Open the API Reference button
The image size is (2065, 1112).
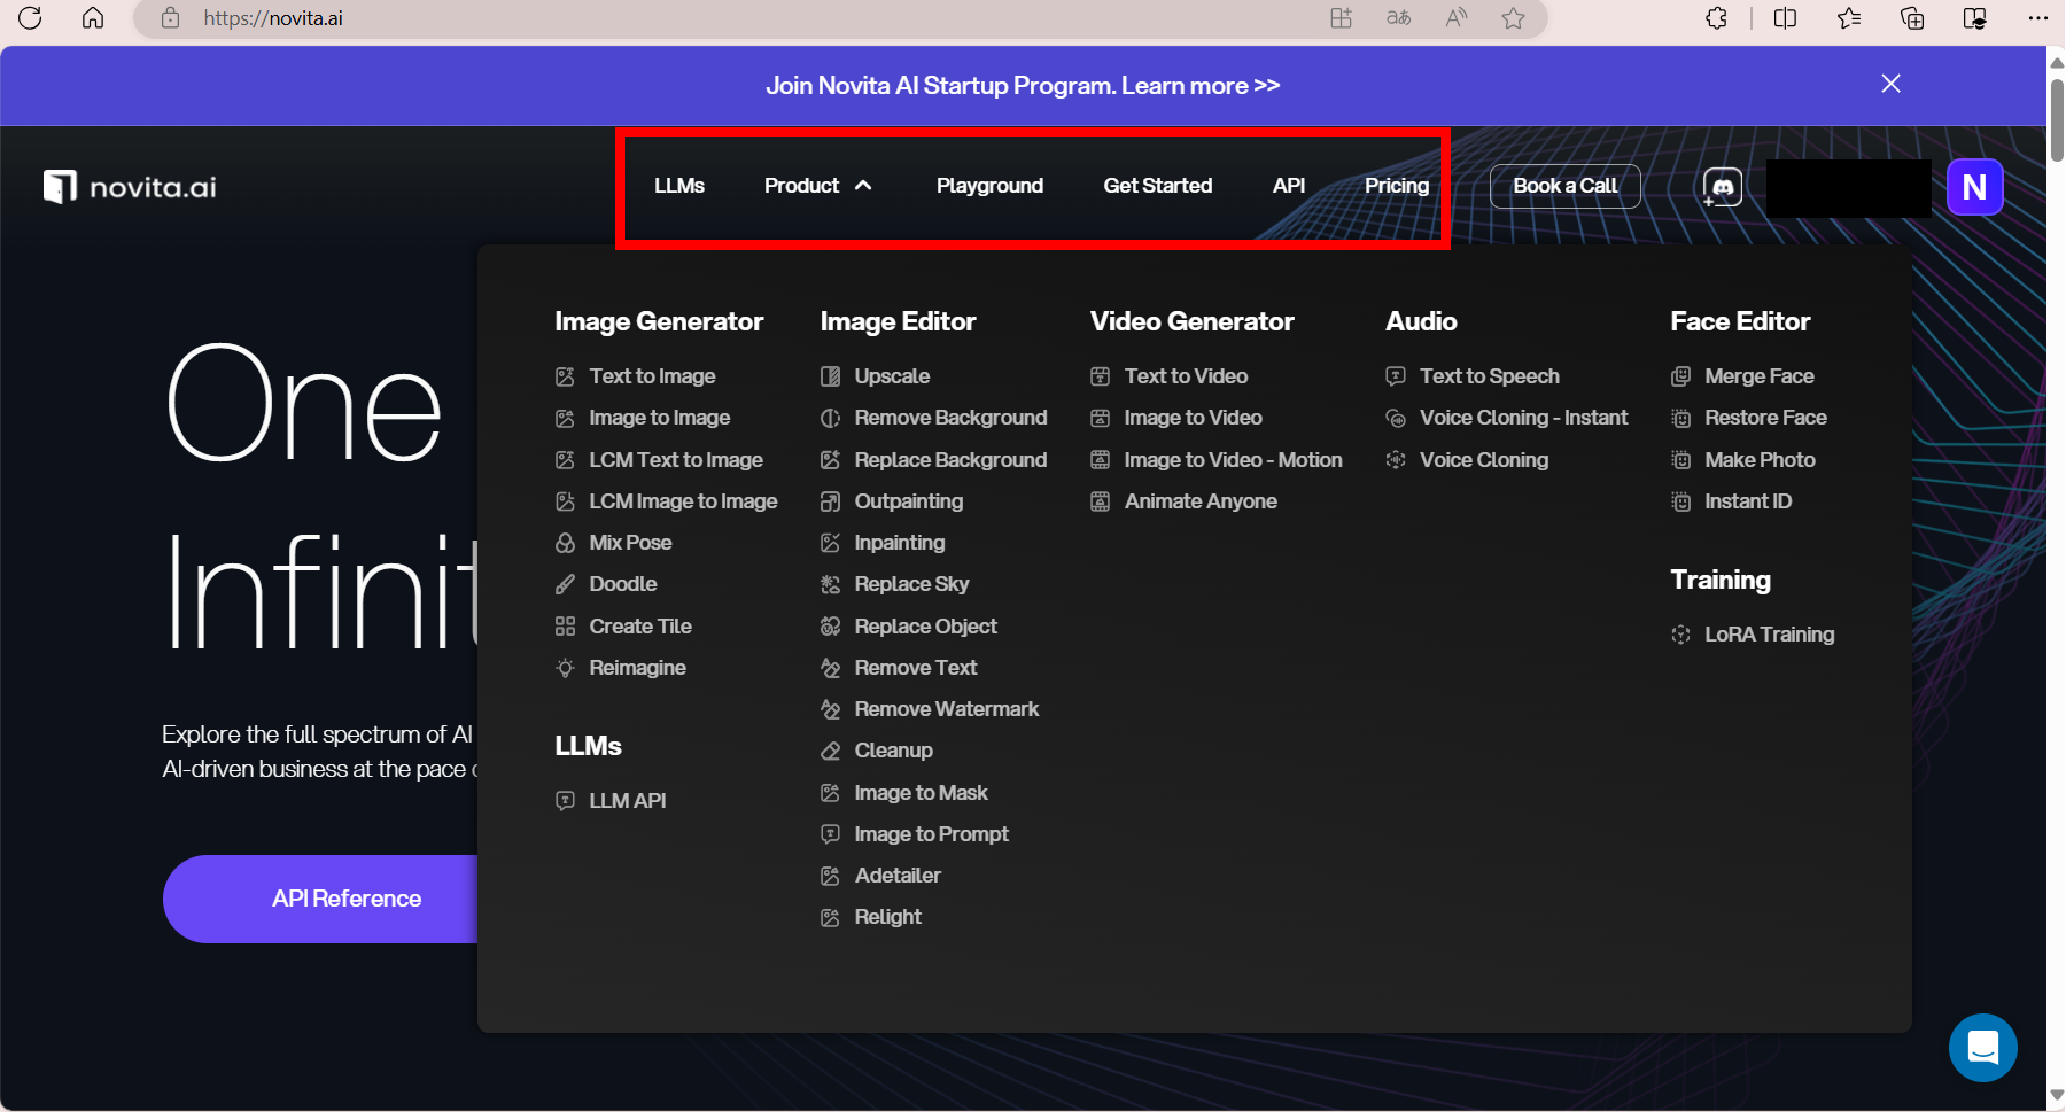(x=346, y=898)
